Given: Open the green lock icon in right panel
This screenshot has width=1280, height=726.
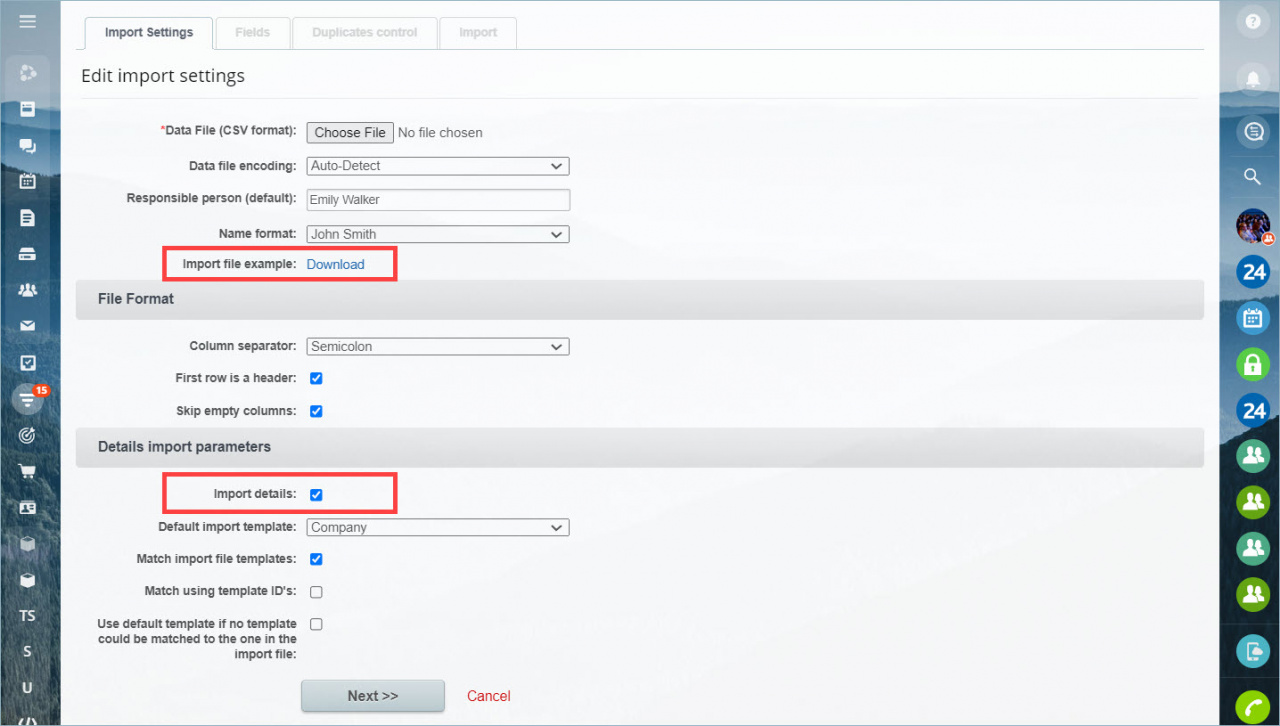Looking at the screenshot, I should point(1253,364).
